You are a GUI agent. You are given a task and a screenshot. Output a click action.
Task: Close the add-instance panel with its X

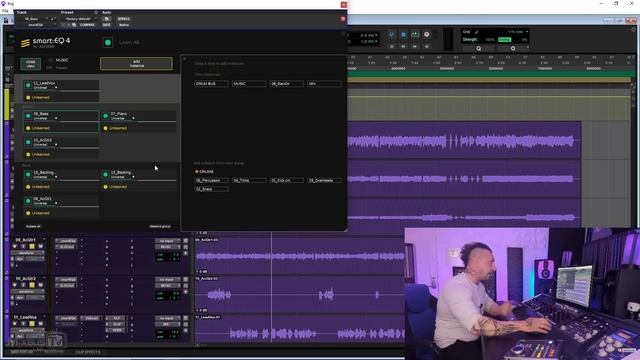(184, 59)
